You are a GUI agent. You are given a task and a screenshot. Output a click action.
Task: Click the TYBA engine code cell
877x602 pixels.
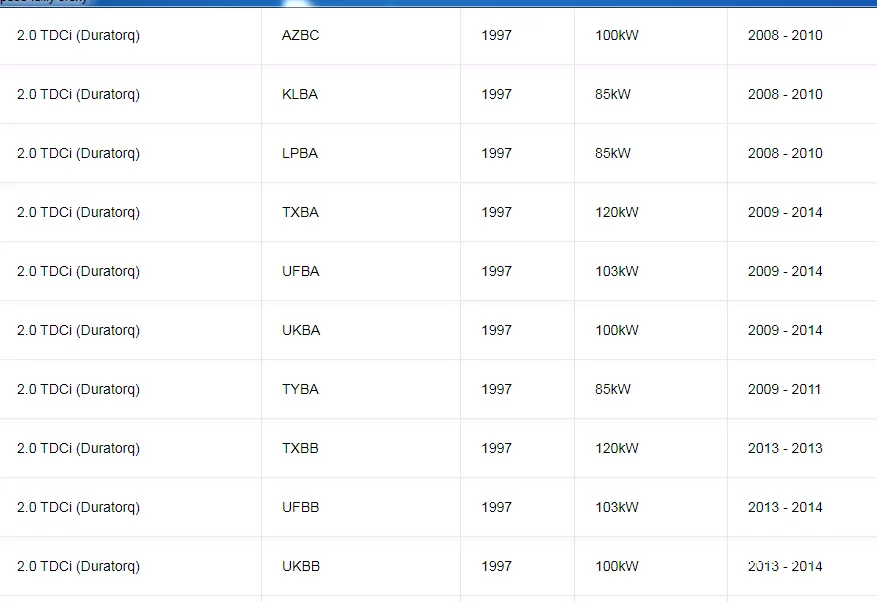(x=300, y=389)
